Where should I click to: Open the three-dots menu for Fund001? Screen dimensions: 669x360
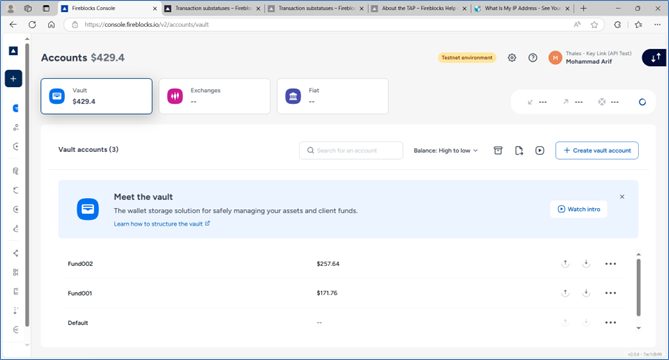pyautogui.click(x=611, y=293)
